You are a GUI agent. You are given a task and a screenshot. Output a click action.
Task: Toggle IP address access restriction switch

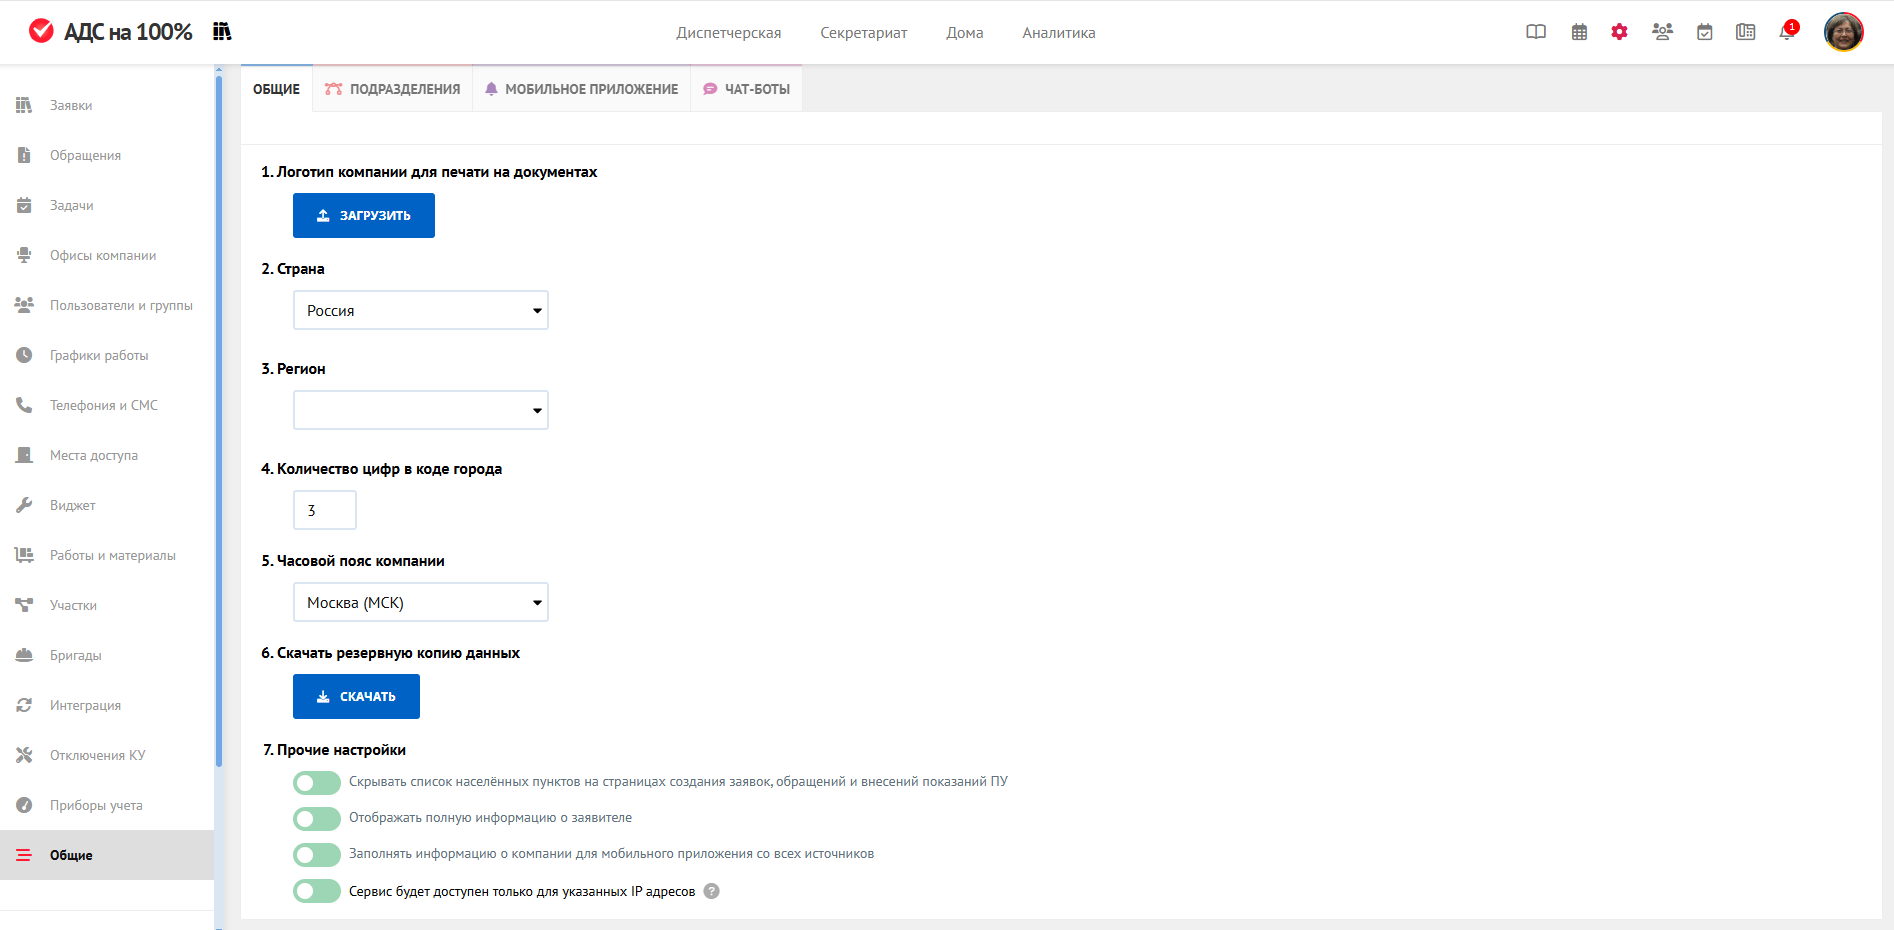(x=317, y=891)
